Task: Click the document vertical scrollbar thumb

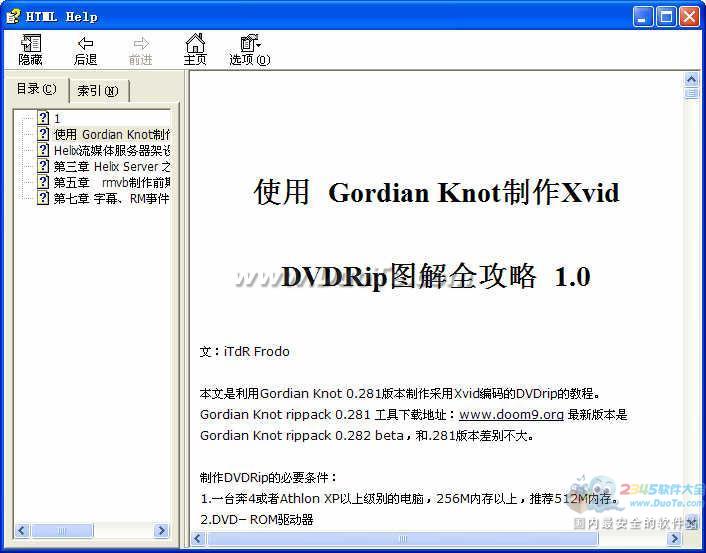Action: (x=691, y=93)
